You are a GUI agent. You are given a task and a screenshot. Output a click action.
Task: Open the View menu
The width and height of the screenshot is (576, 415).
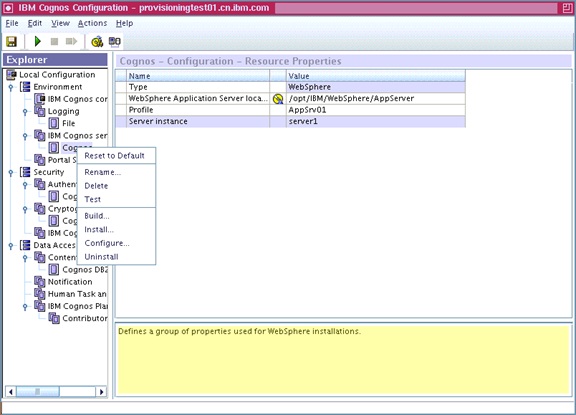click(60, 23)
